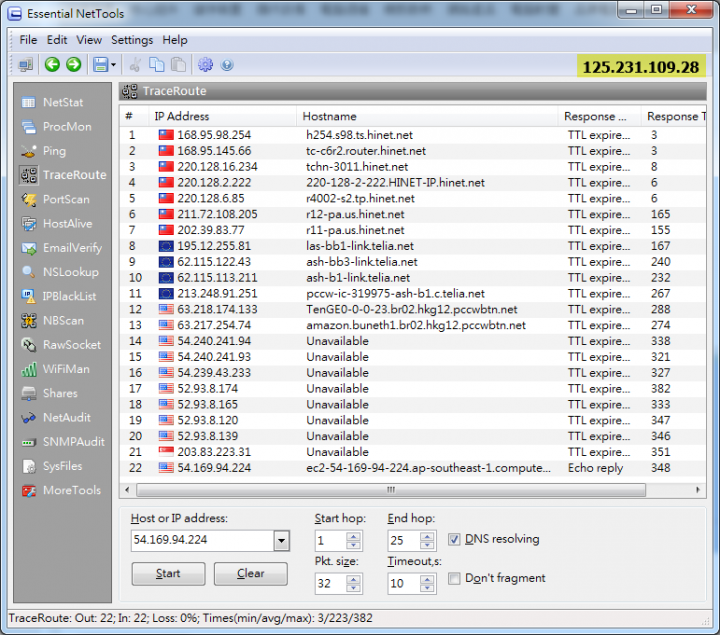The height and width of the screenshot is (635, 720).
Task: Click the Pkt. size number field
Action: (x=331, y=584)
